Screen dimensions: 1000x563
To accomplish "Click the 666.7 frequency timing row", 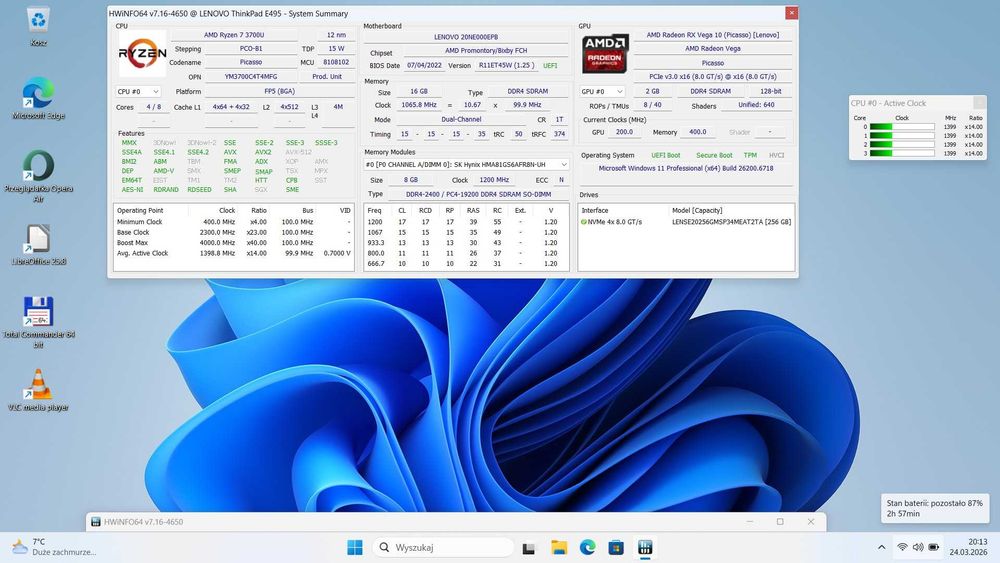I will (466, 263).
